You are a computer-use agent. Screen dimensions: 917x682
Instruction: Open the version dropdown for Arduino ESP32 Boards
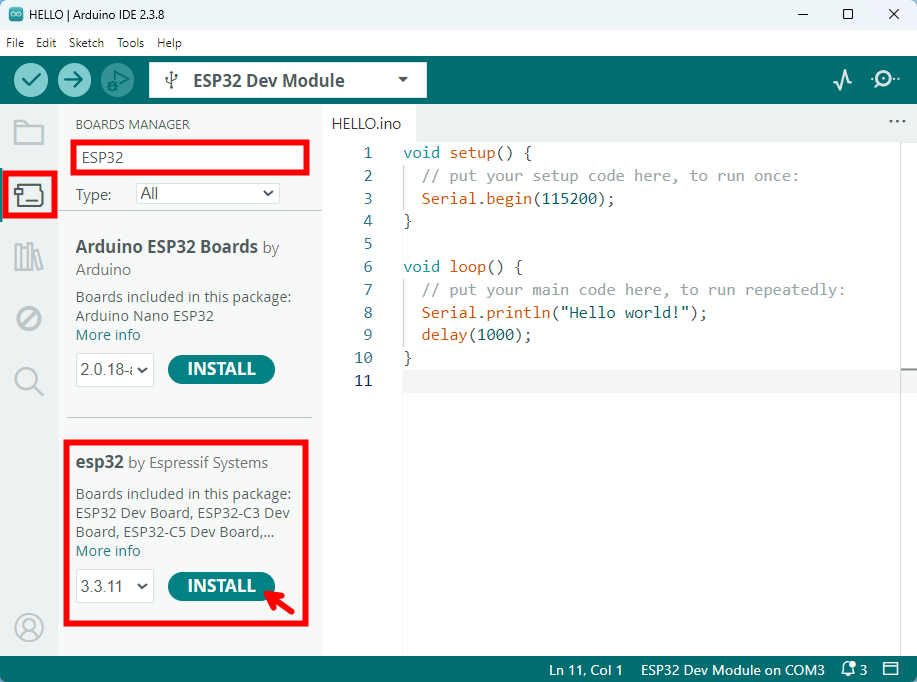115,370
